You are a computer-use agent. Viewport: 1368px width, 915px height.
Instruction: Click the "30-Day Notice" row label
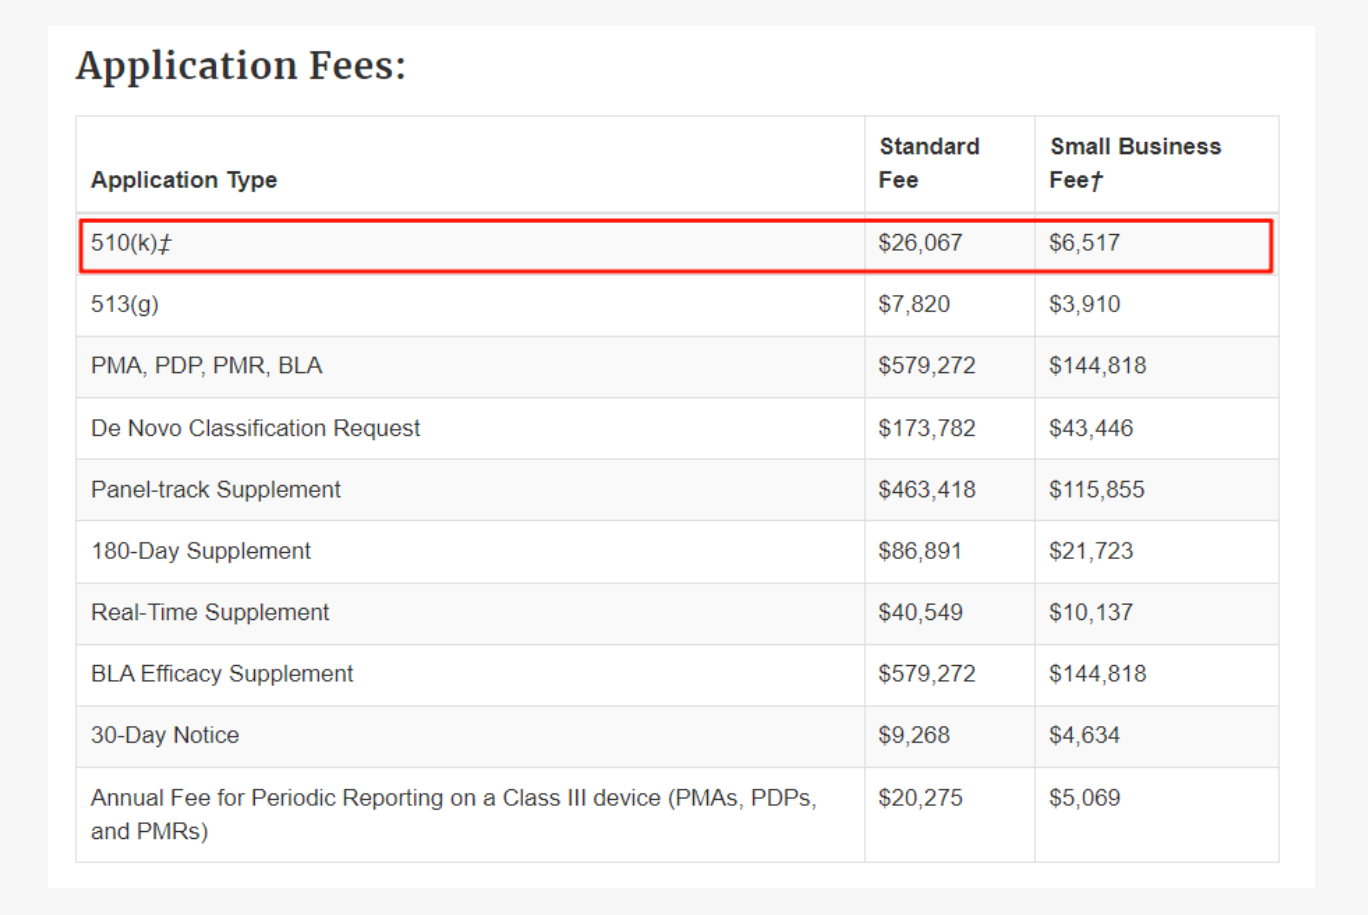click(165, 735)
